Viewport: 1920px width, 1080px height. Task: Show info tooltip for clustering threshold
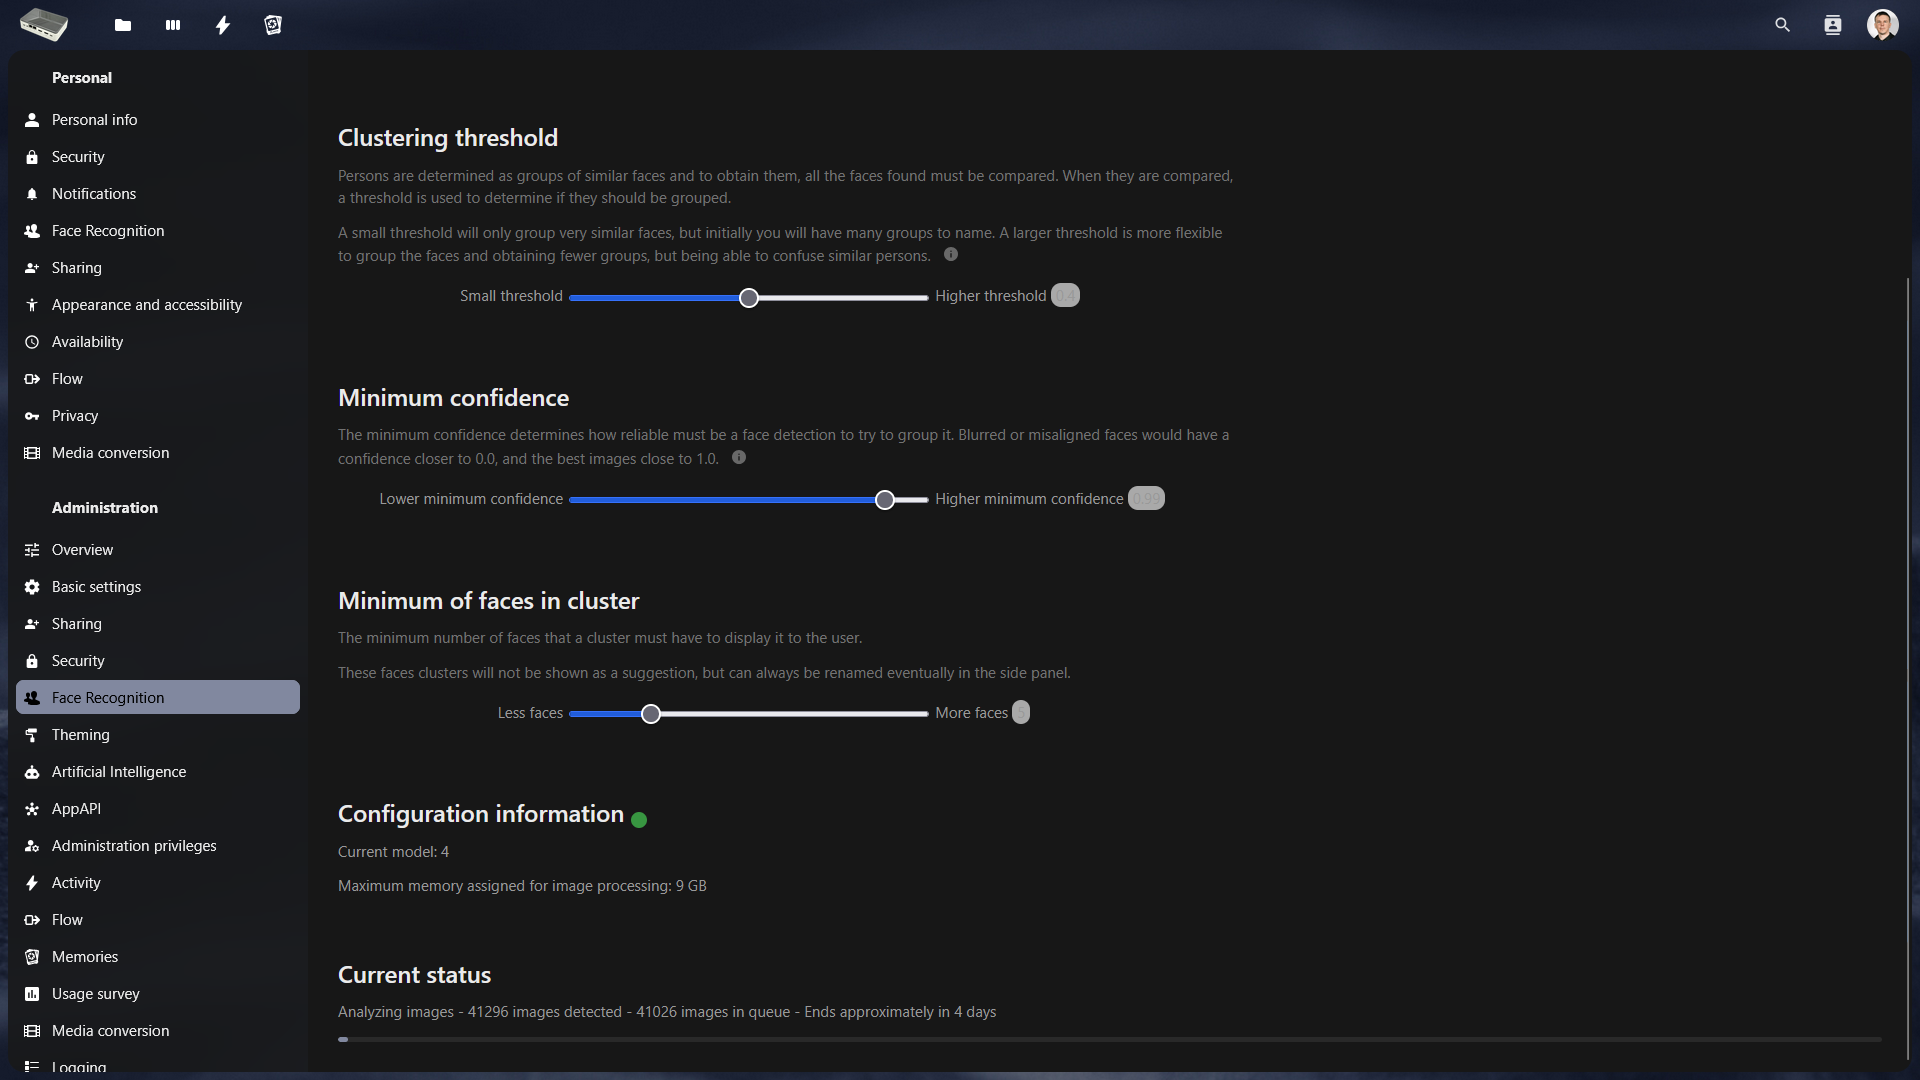click(x=951, y=255)
